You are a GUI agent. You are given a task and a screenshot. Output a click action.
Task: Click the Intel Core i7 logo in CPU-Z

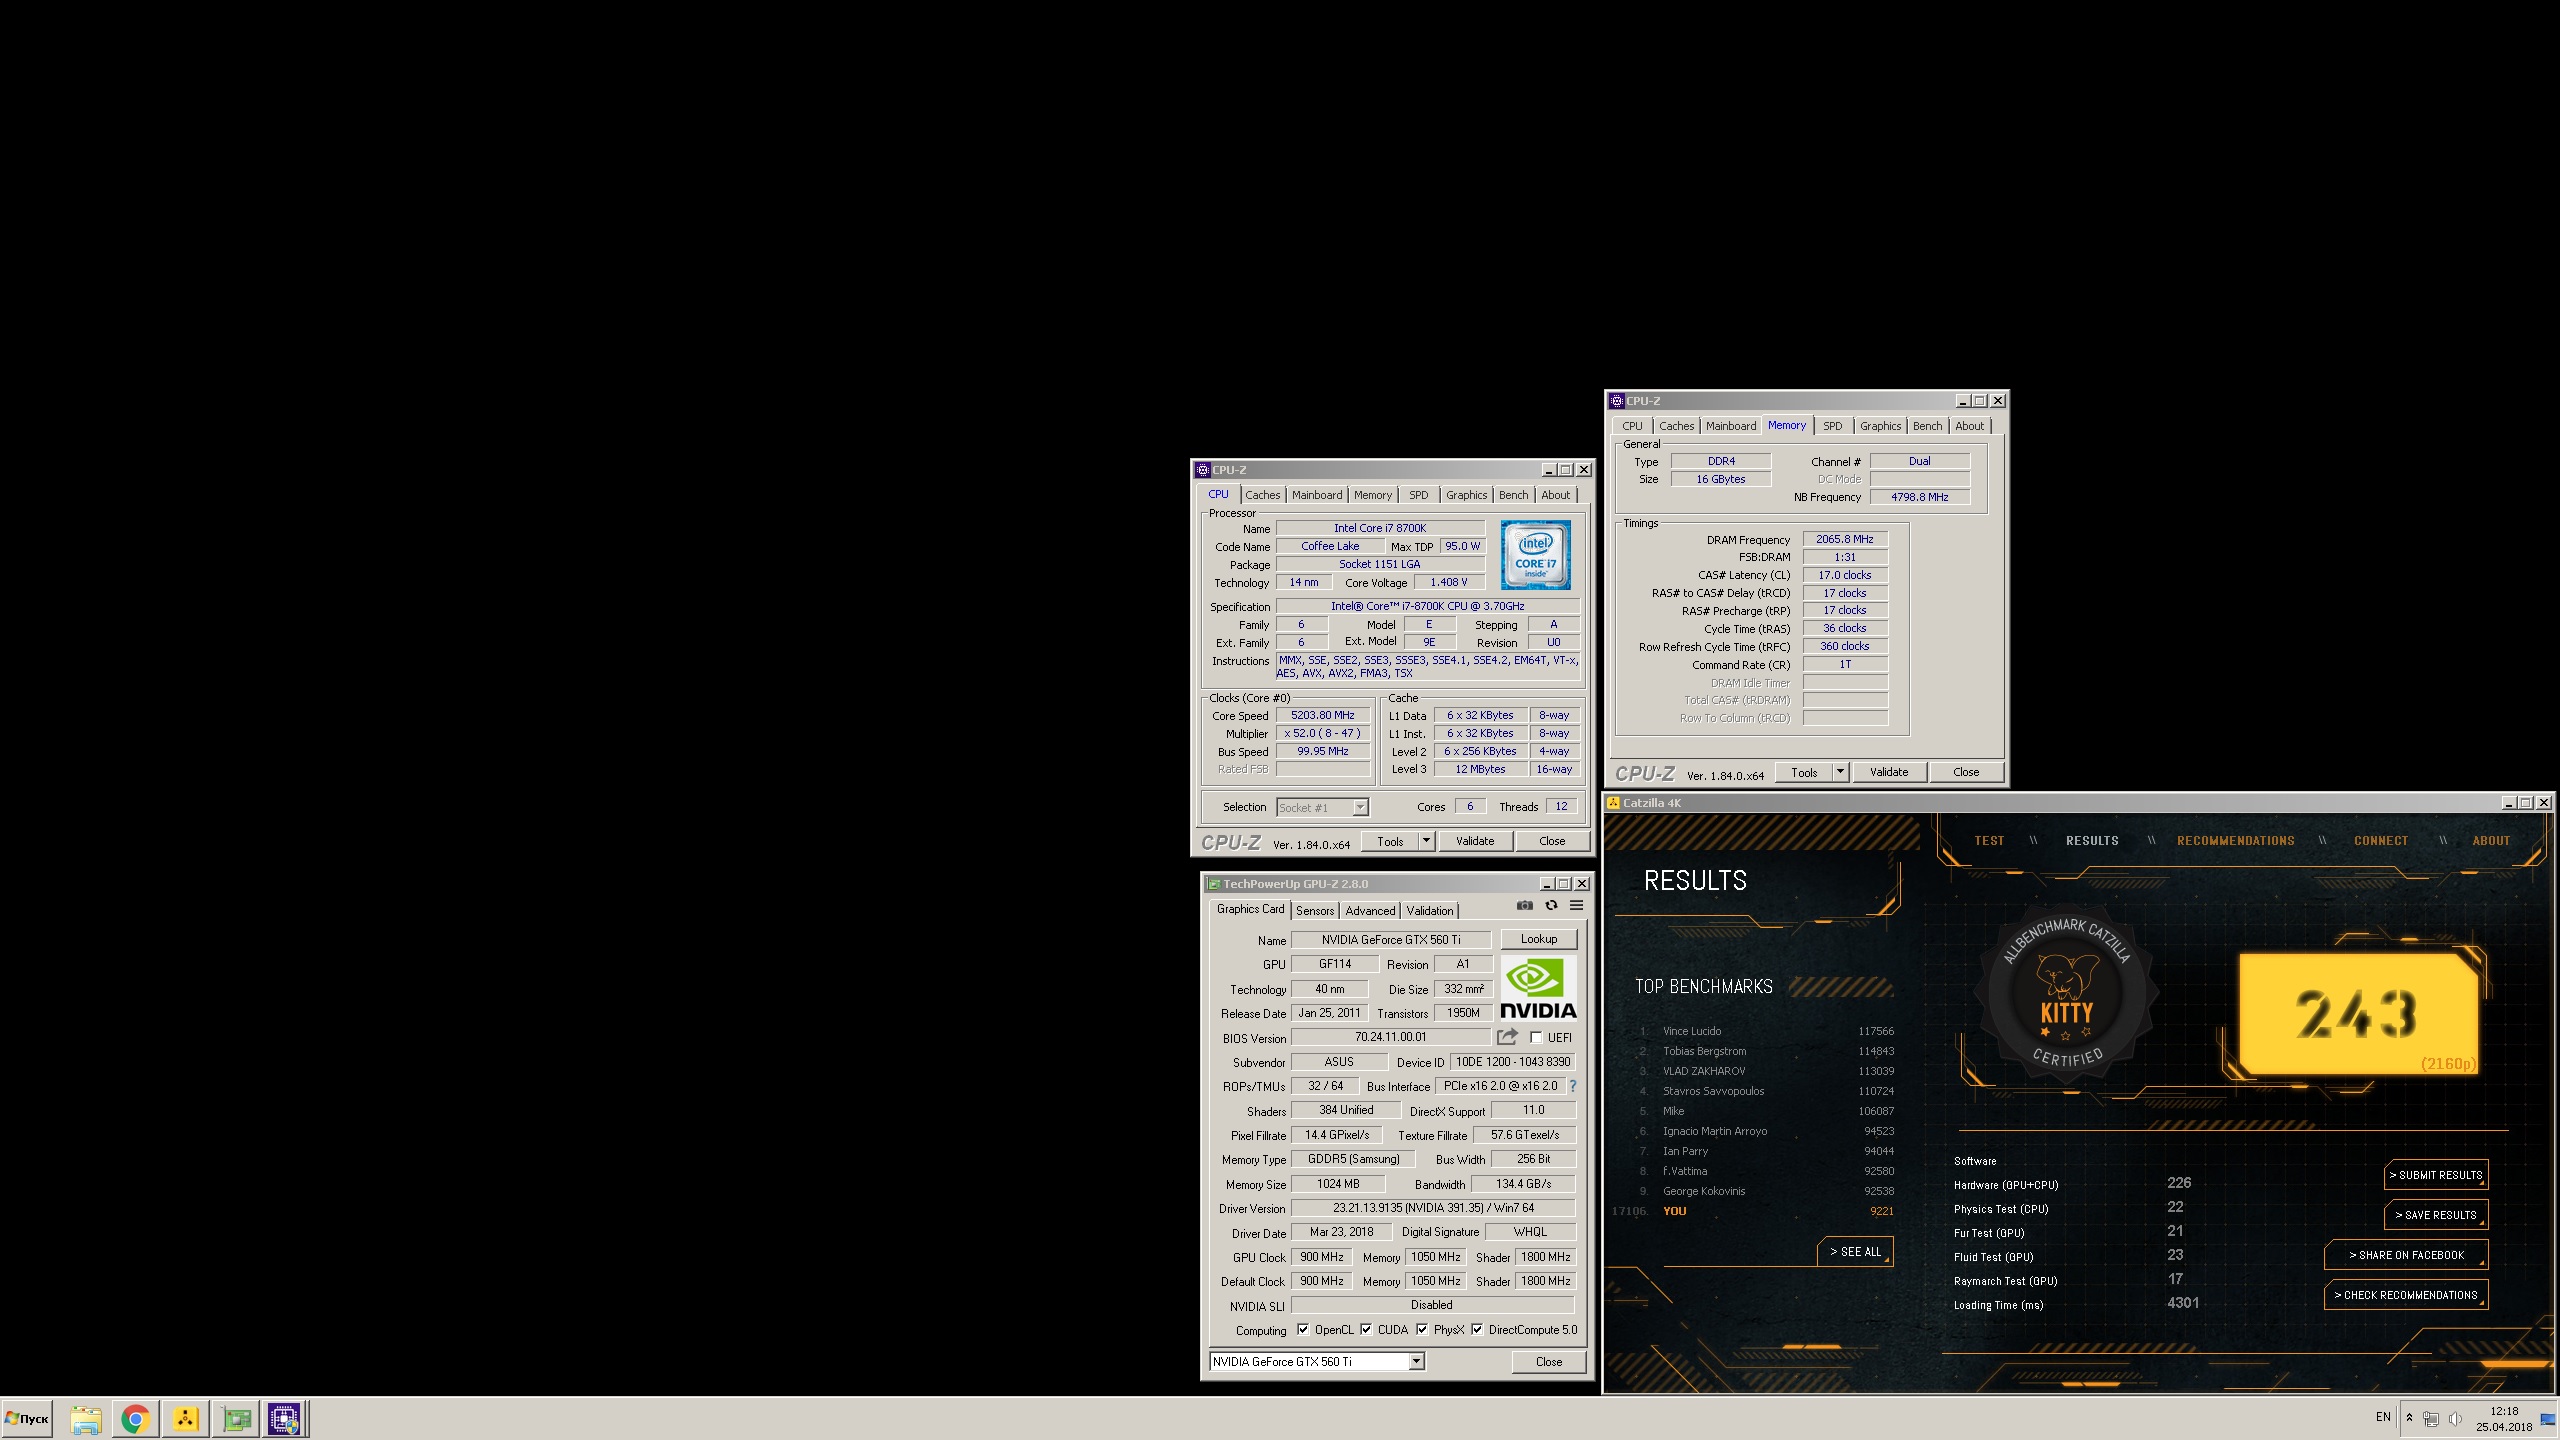pos(1535,554)
